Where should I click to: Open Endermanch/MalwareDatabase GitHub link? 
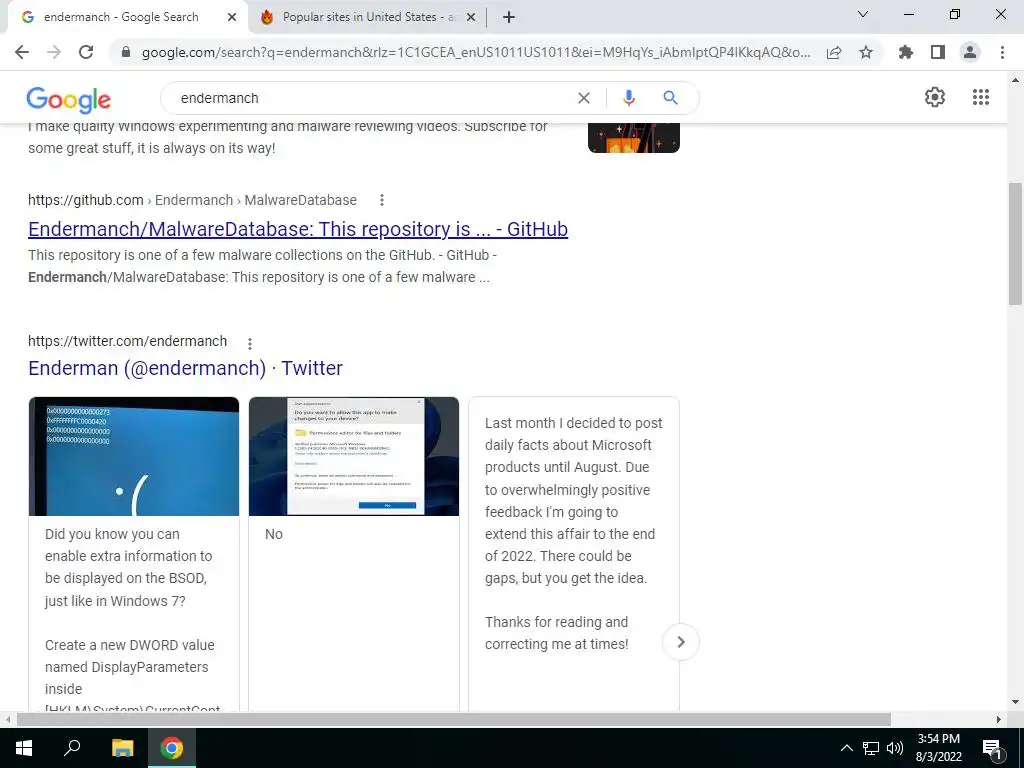(298, 229)
